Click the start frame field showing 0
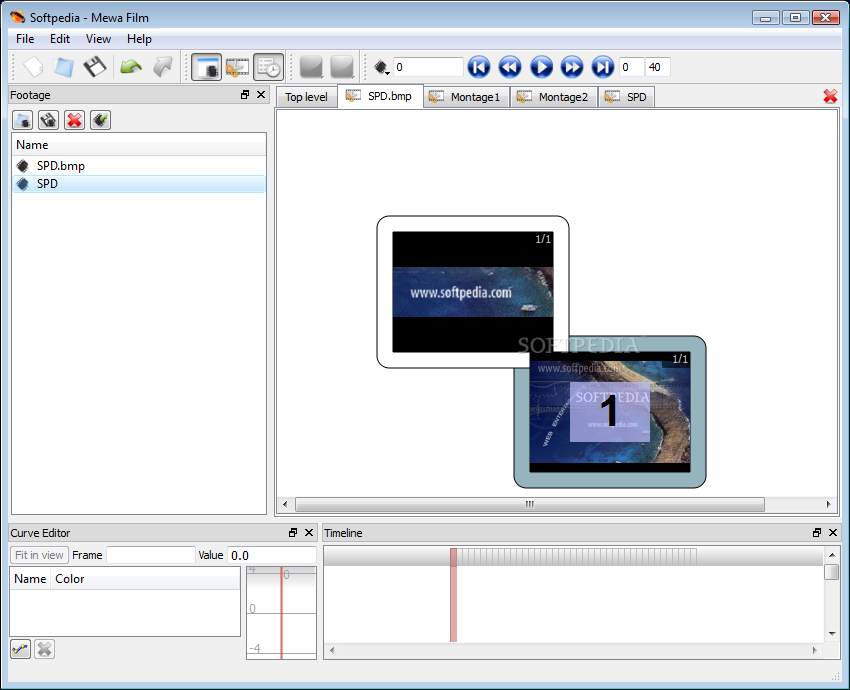The height and width of the screenshot is (690, 850). click(x=631, y=67)
